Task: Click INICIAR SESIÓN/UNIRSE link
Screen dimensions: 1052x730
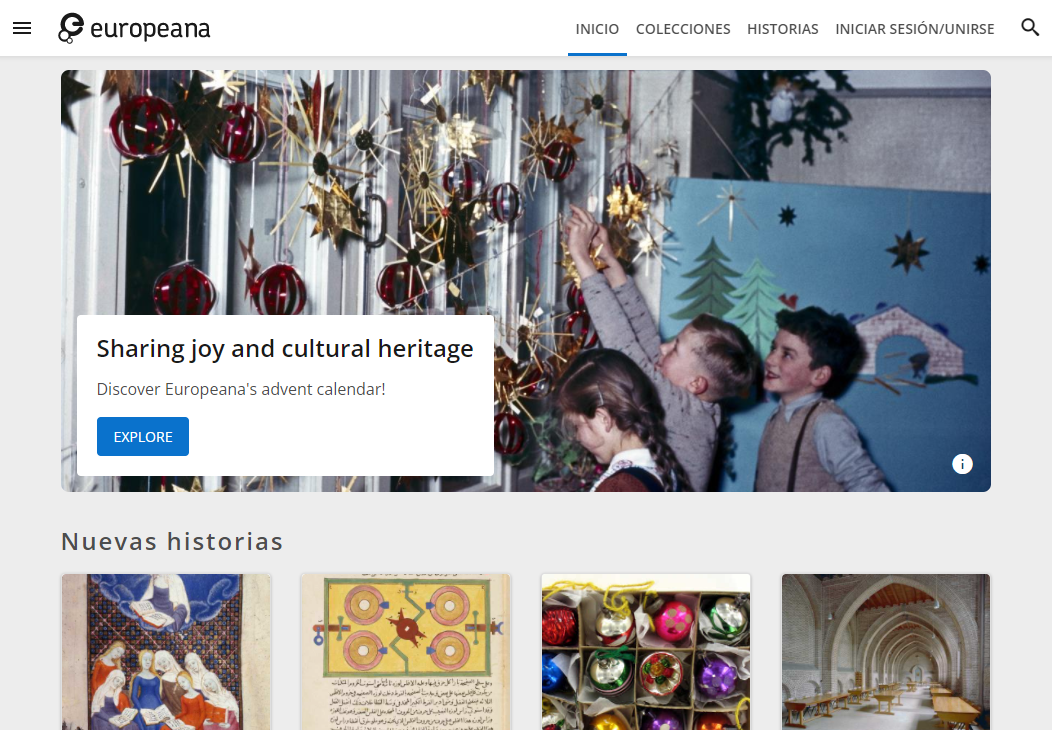Action: pyautogui.click(x=914, y=29)
